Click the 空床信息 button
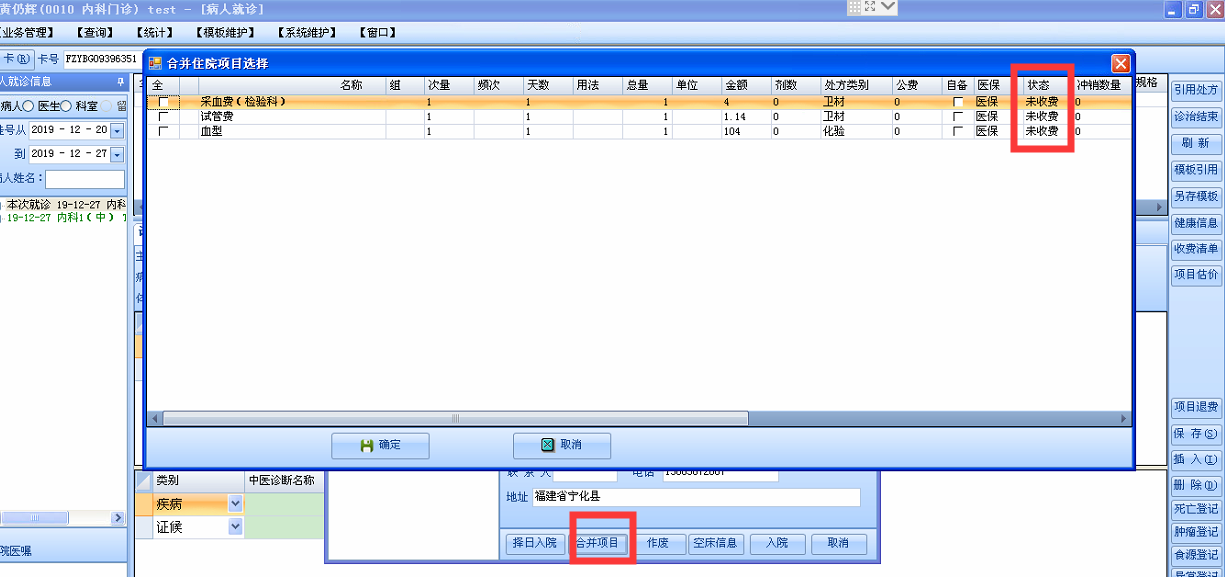Viewport: 1225px width, 577px height. tap(716, 543)
